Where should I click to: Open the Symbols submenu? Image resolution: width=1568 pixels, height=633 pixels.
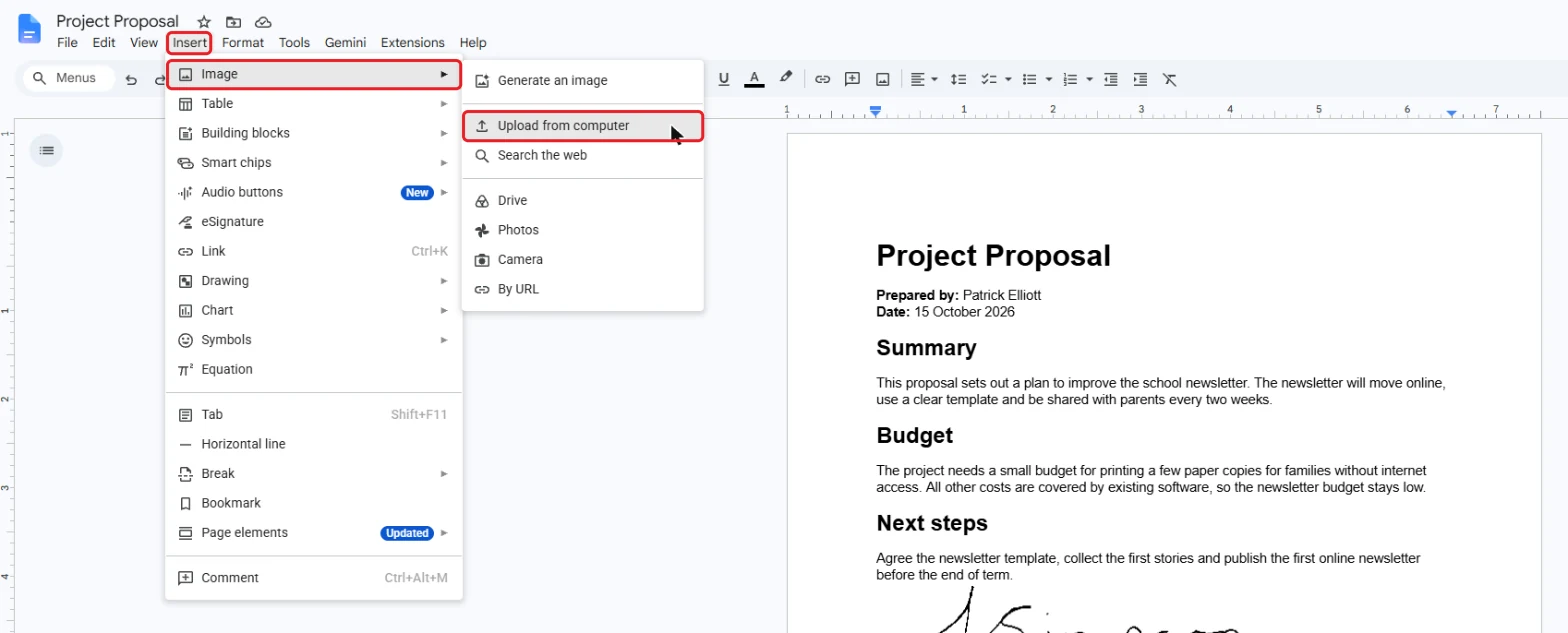point(314,340)
